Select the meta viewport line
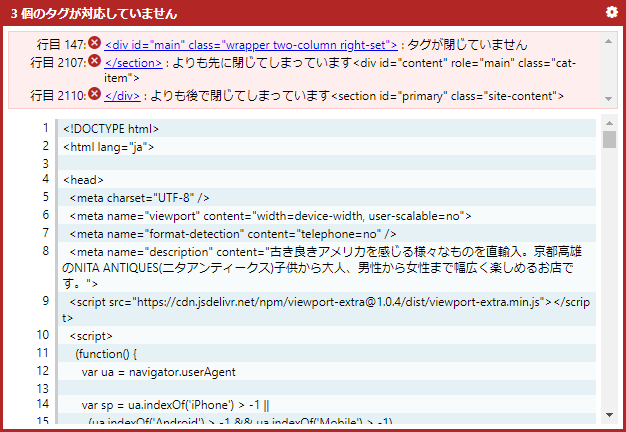626x432 pixels. (327, 216)
